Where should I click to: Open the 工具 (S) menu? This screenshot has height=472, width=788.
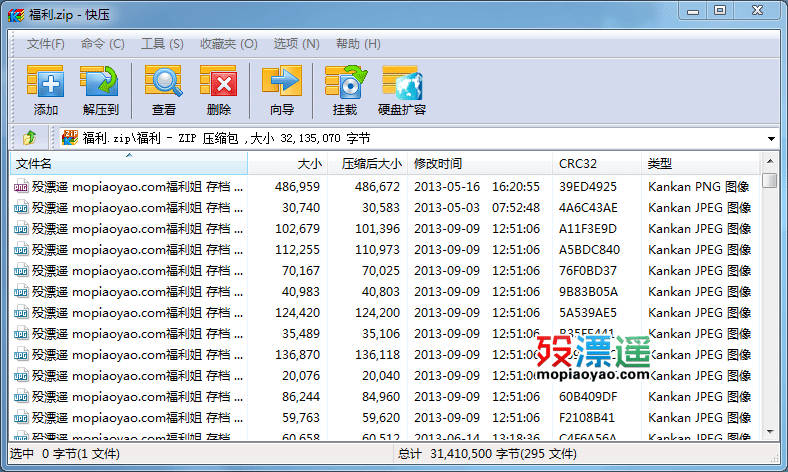[x=162, y=44]
